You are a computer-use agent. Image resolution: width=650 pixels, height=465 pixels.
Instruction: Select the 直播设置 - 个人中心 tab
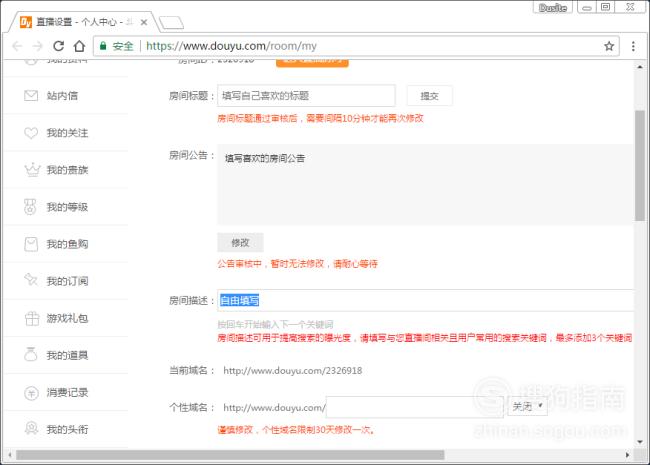tap(82, 22)
